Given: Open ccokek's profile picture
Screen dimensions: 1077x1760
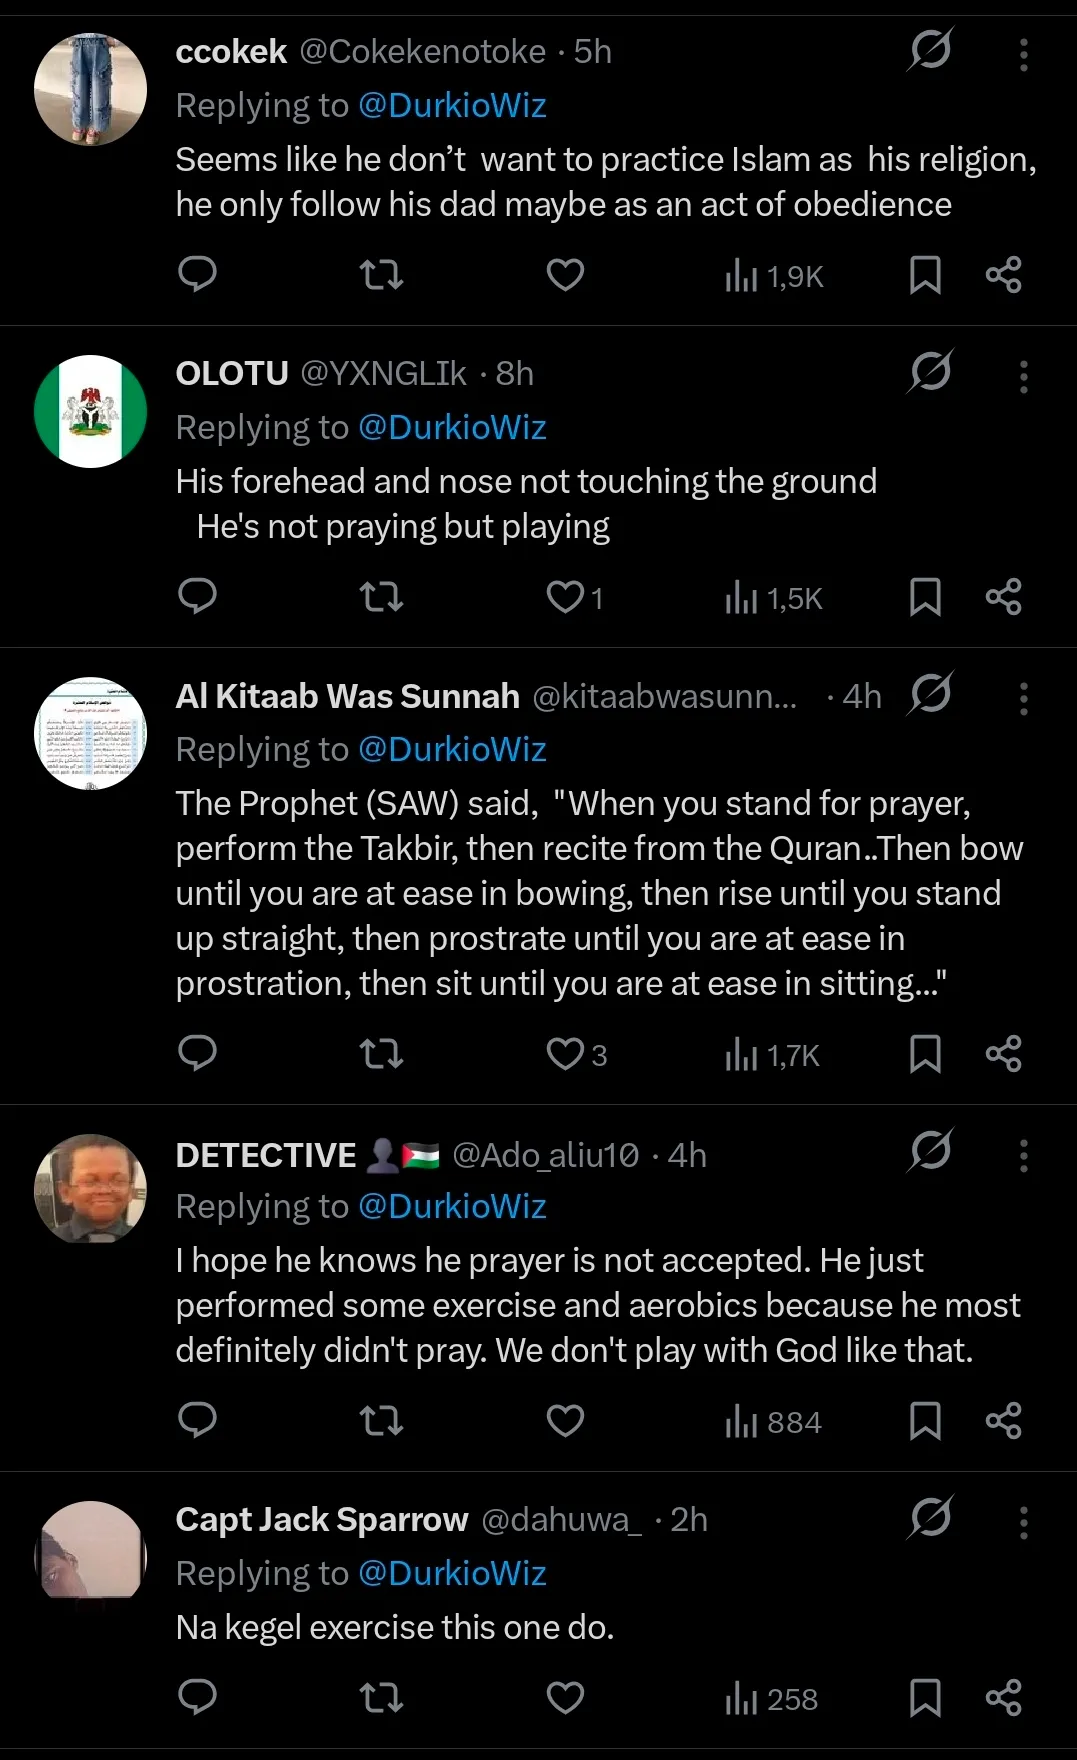Looking at the screenshot, I should (90, 89).
